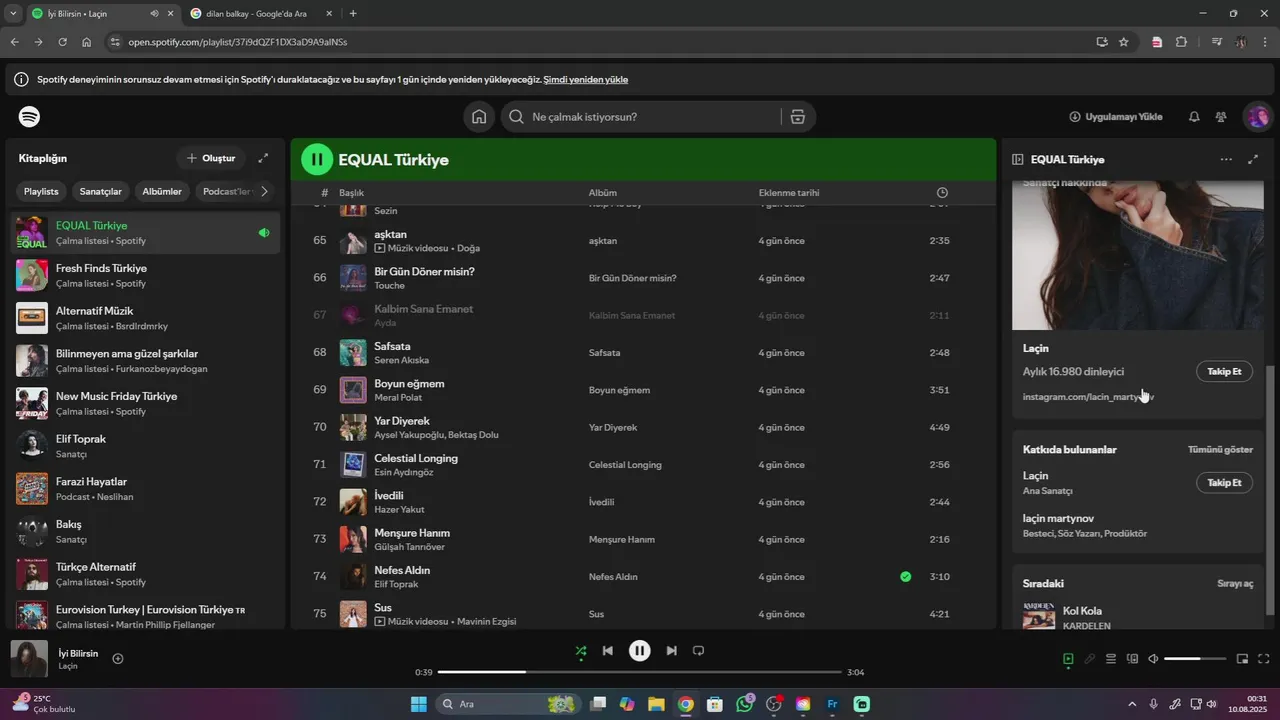
Task: Mute the Spotify volume
Action: (x=1153, y=659)
